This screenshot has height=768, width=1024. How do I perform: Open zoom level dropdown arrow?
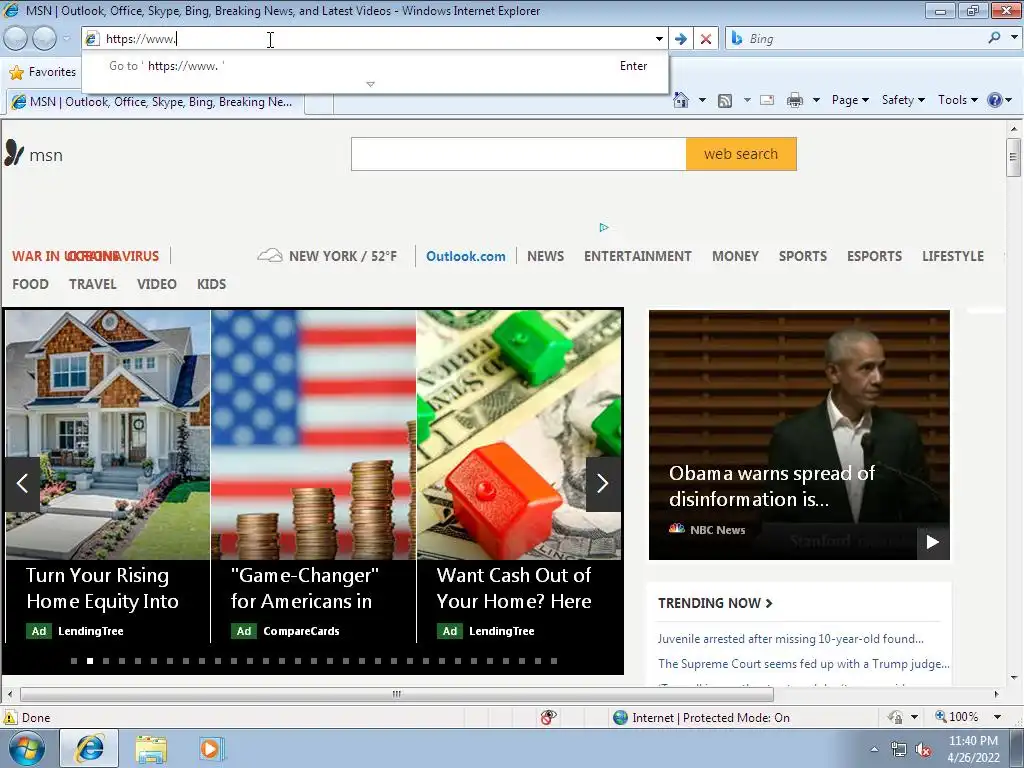[x=997, y=717]
